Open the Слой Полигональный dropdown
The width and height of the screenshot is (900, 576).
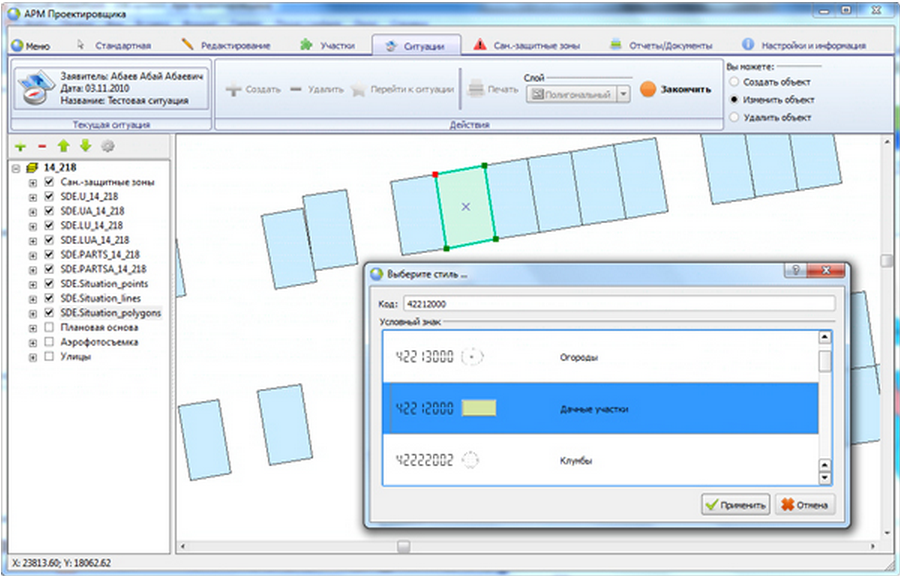(x=623, y=94)
